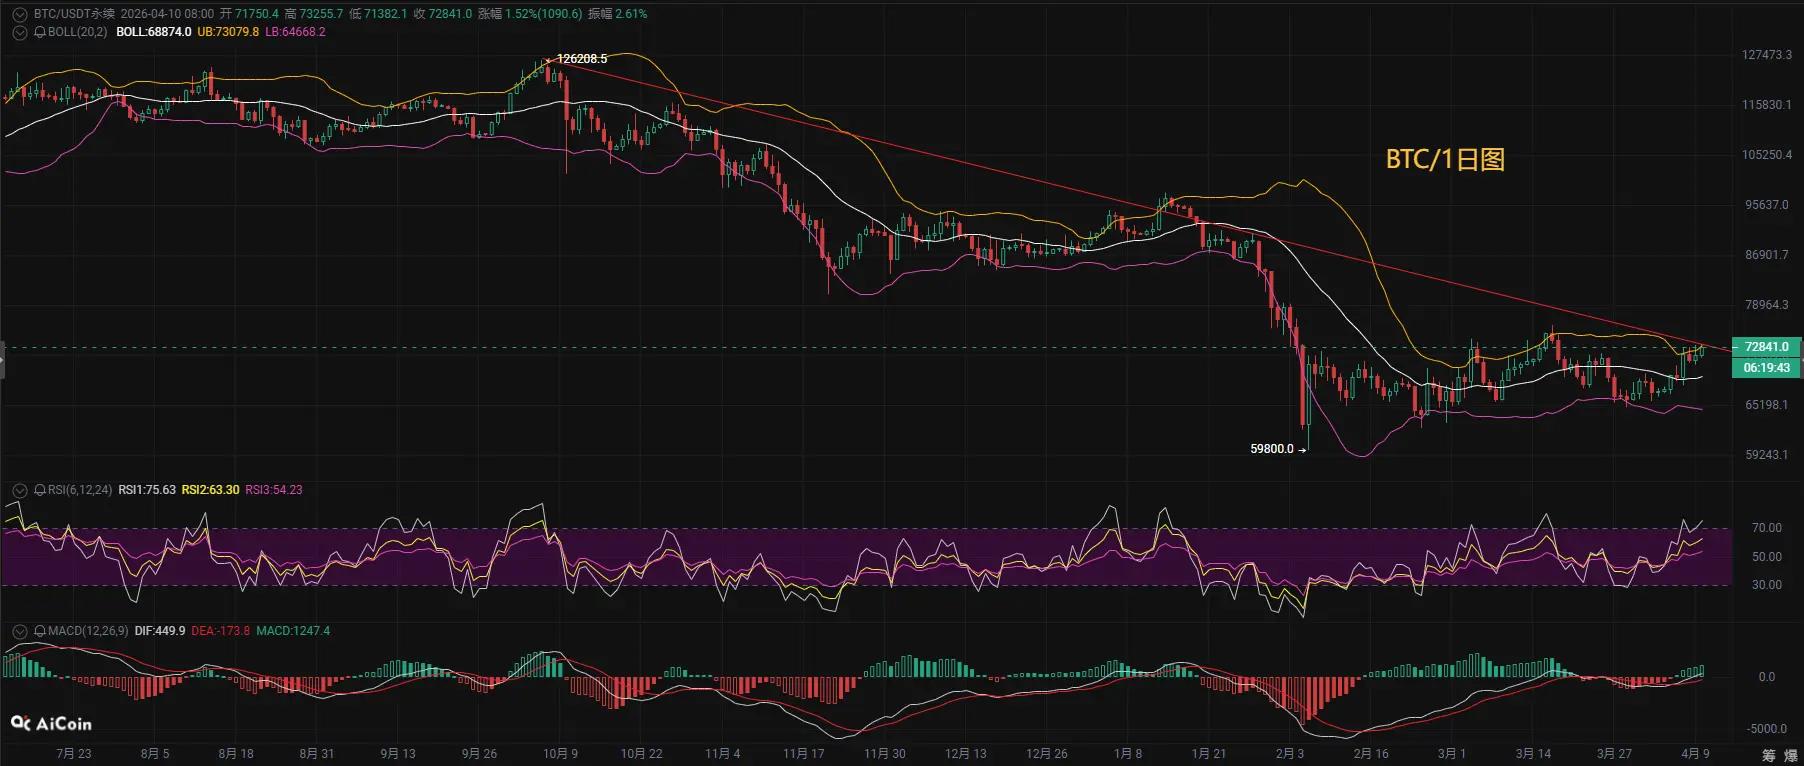Click the 8月 18 date label

236,754
